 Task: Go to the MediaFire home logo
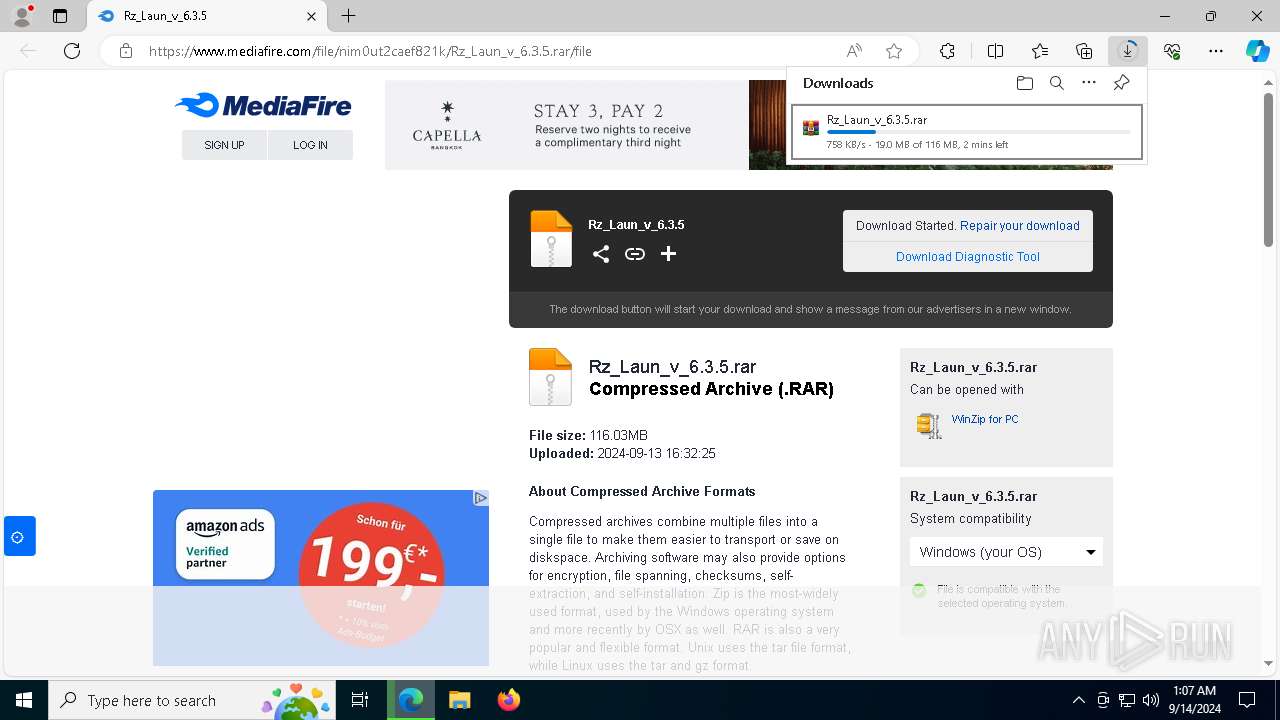[263, 105]
